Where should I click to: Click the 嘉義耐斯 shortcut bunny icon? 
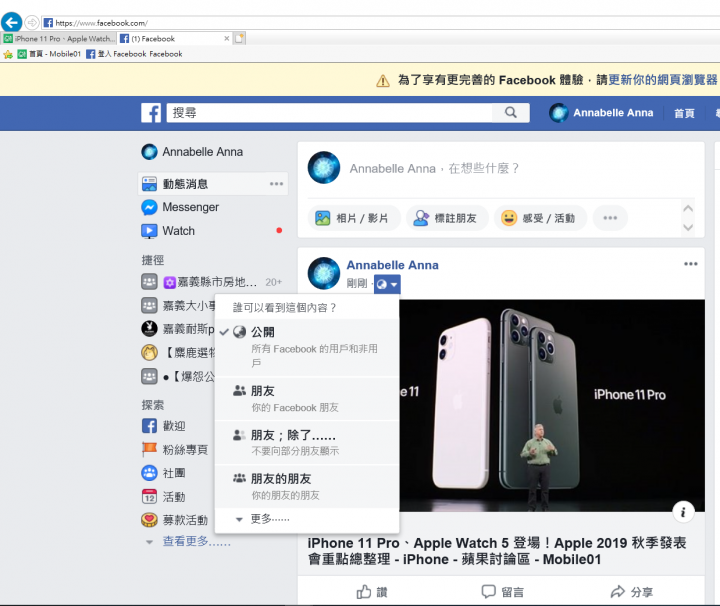[149, 329]
